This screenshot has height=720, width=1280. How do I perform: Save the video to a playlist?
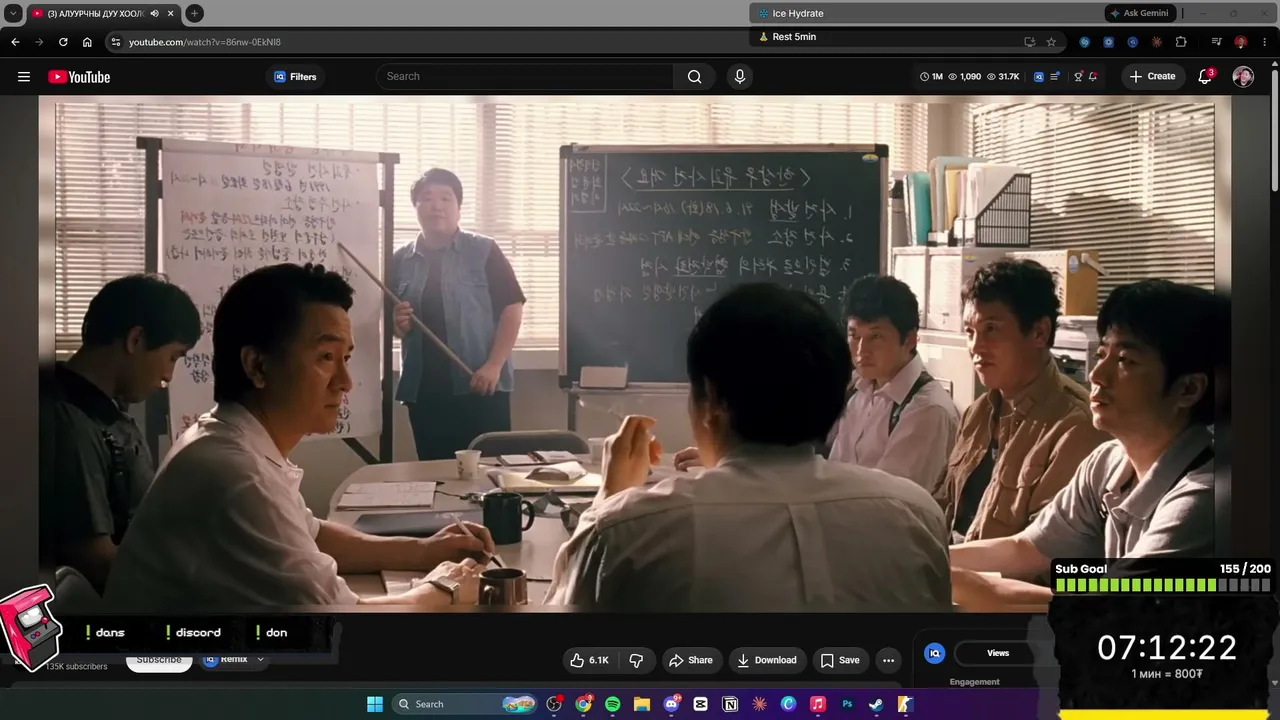(840, 660)
